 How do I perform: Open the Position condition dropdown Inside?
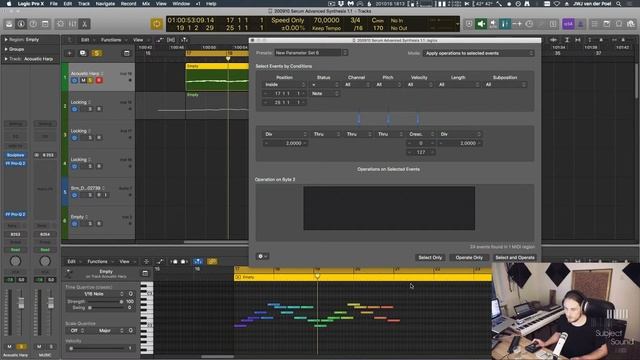pyautogui.click(x=284, y=84)
